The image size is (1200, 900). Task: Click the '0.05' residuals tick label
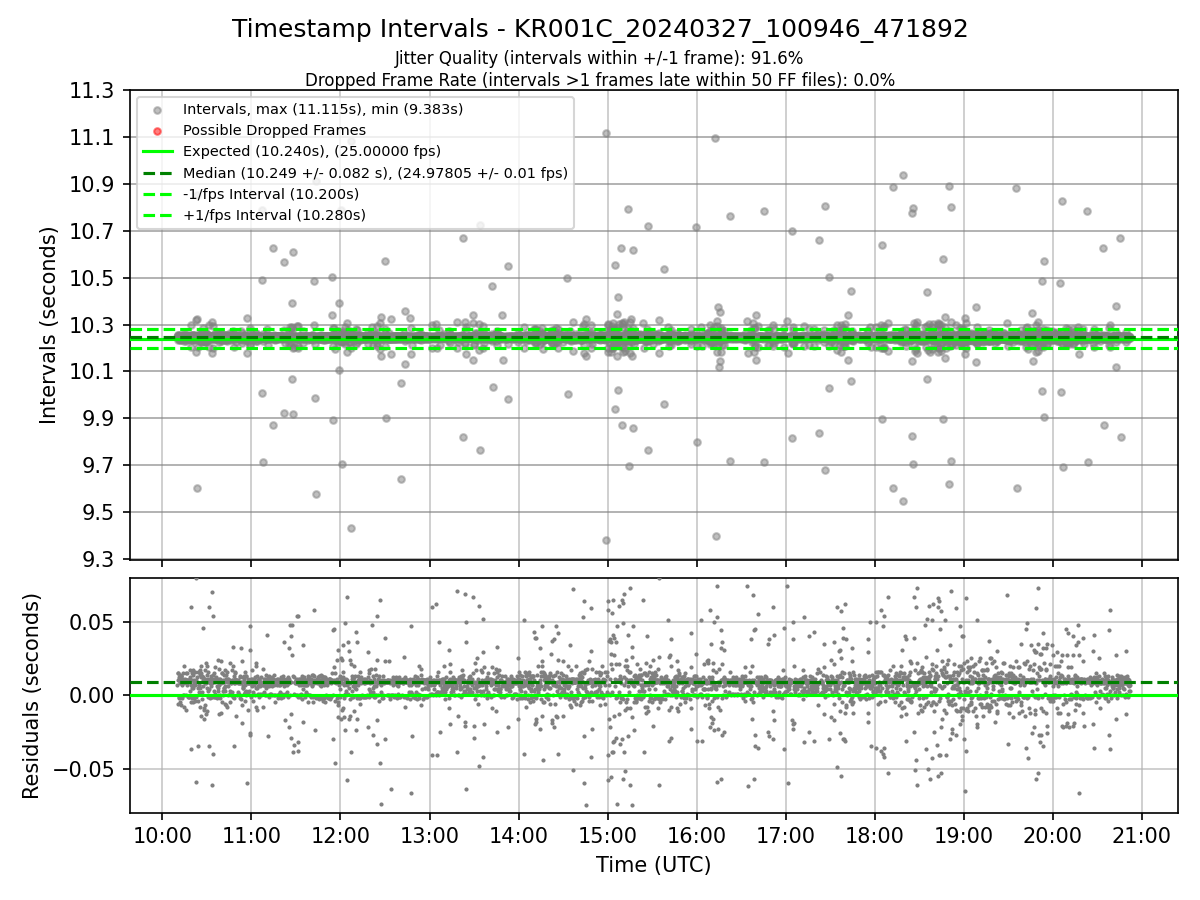click(x=92, y=623)
